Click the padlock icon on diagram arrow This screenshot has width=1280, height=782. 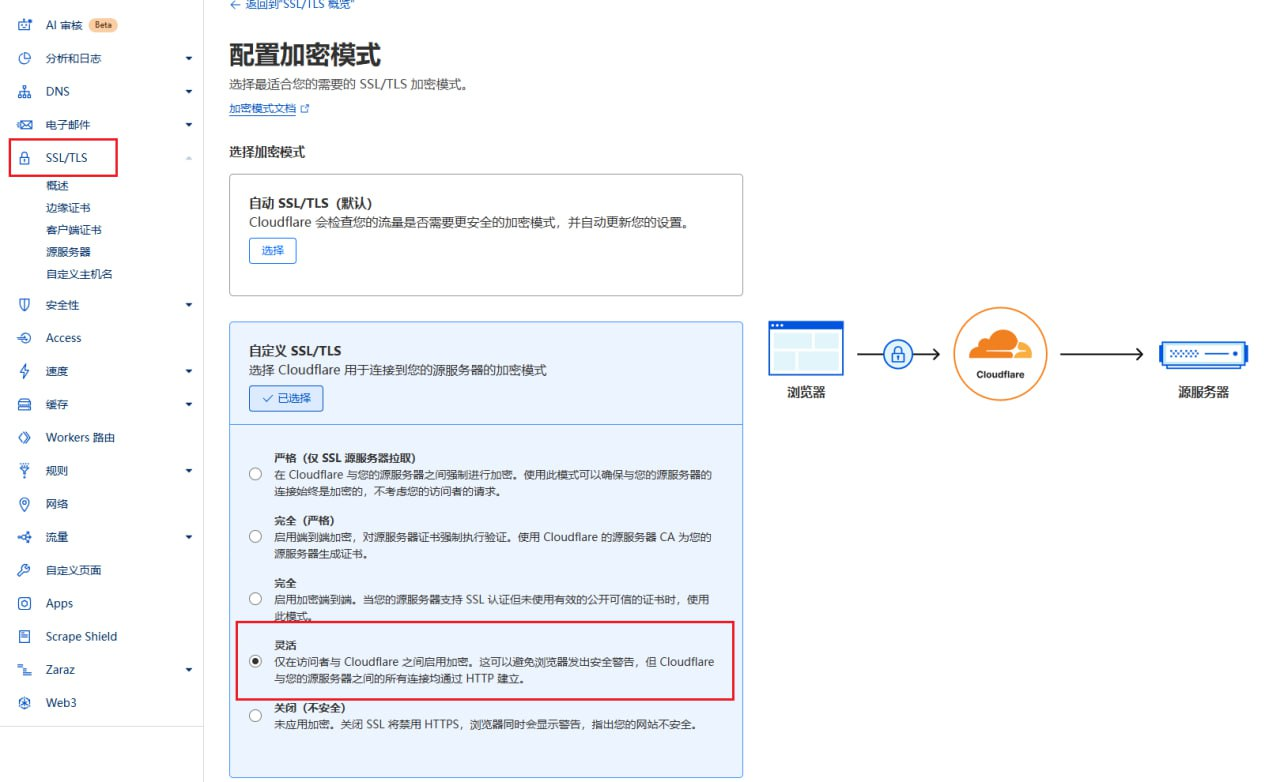click(898, 354)
